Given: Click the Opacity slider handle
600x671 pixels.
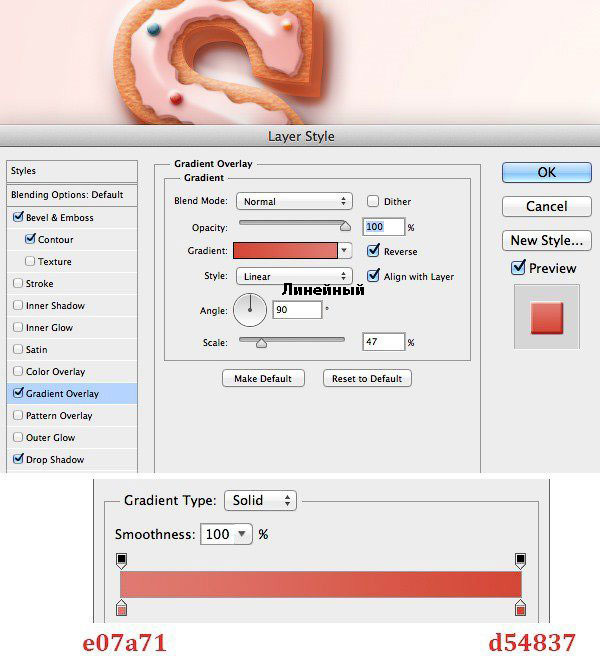Looking at the screenshot, I should pyautogui.click(x=345, y=226).
